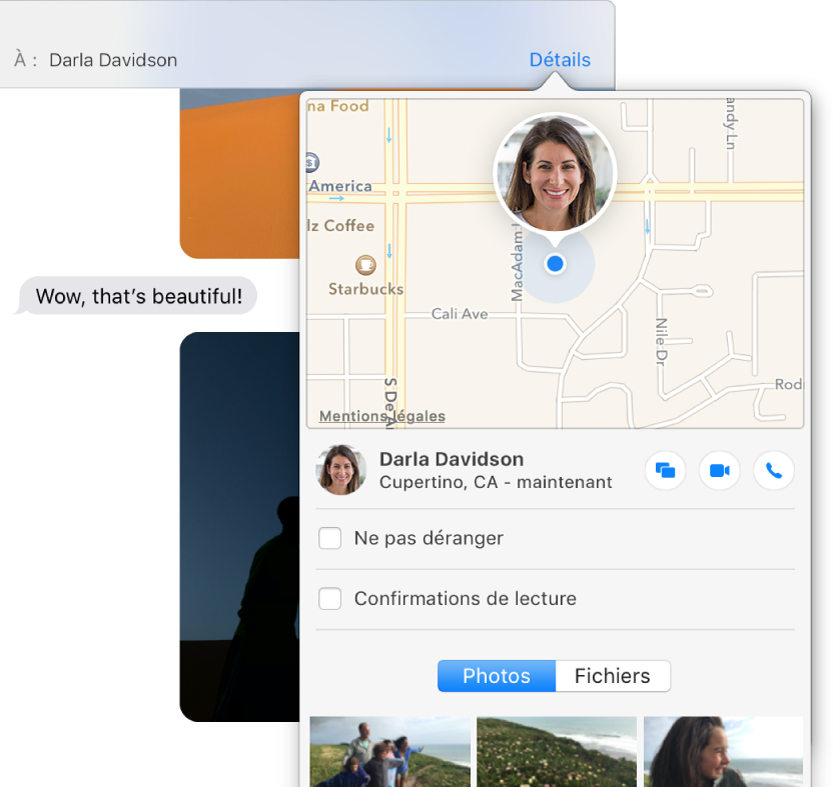
Task: Open the Mentions légales link
Action: coord(382,416)
